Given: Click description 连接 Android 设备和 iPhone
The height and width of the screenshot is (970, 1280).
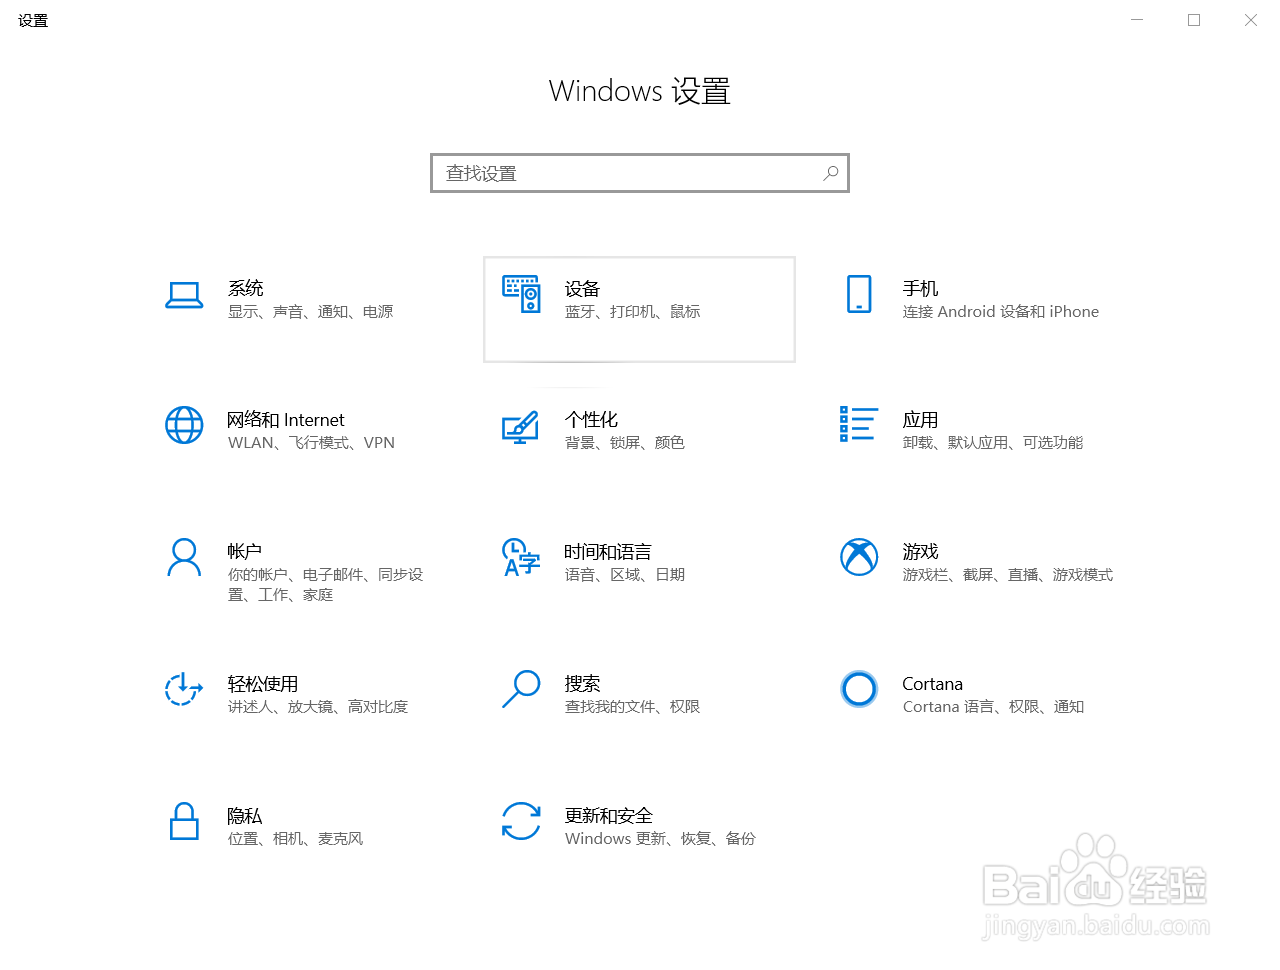Looking at the screenshot, I should point(1000,312).
